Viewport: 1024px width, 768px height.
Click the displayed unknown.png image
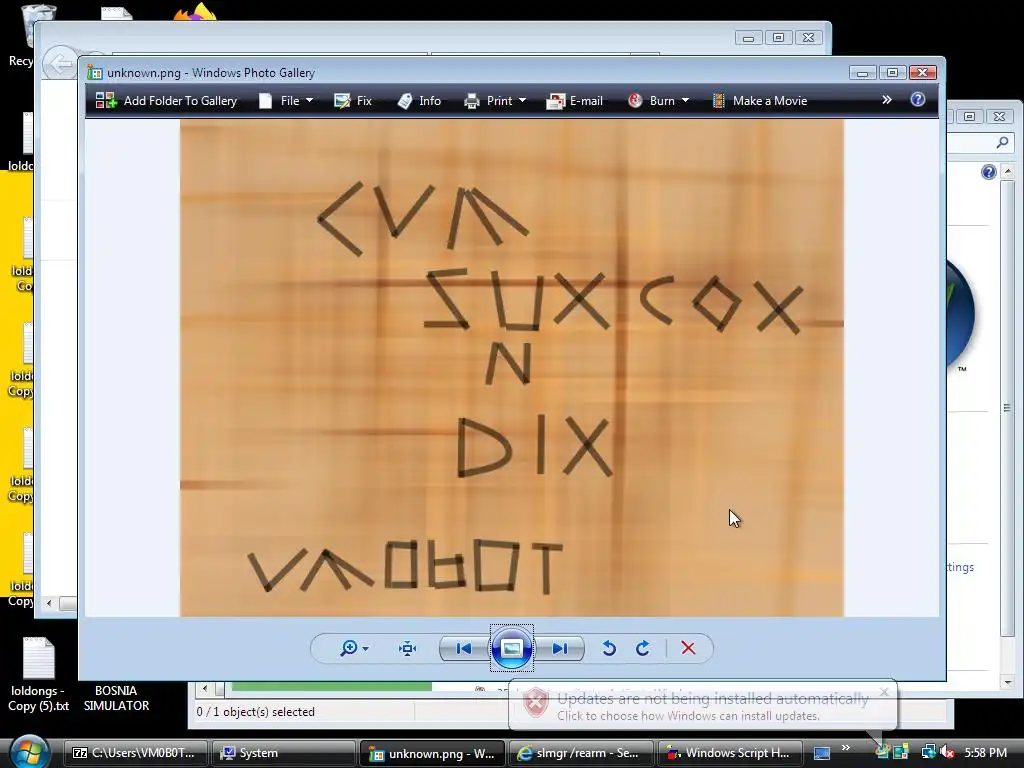(x=512, y=368)
